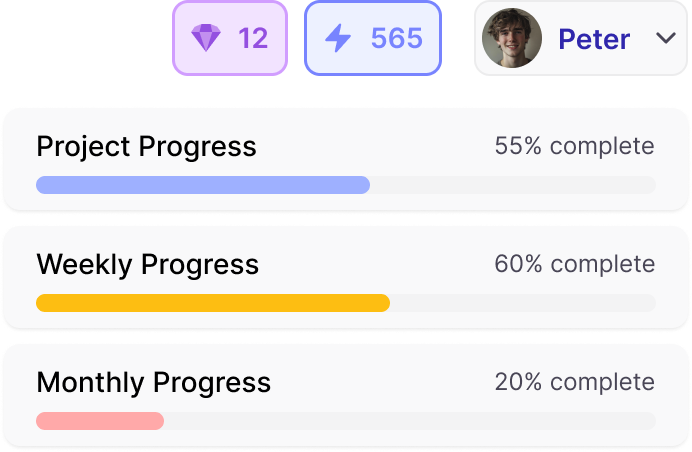
Task: Open the Monthly Progress card title
Action: coord(154,383)
